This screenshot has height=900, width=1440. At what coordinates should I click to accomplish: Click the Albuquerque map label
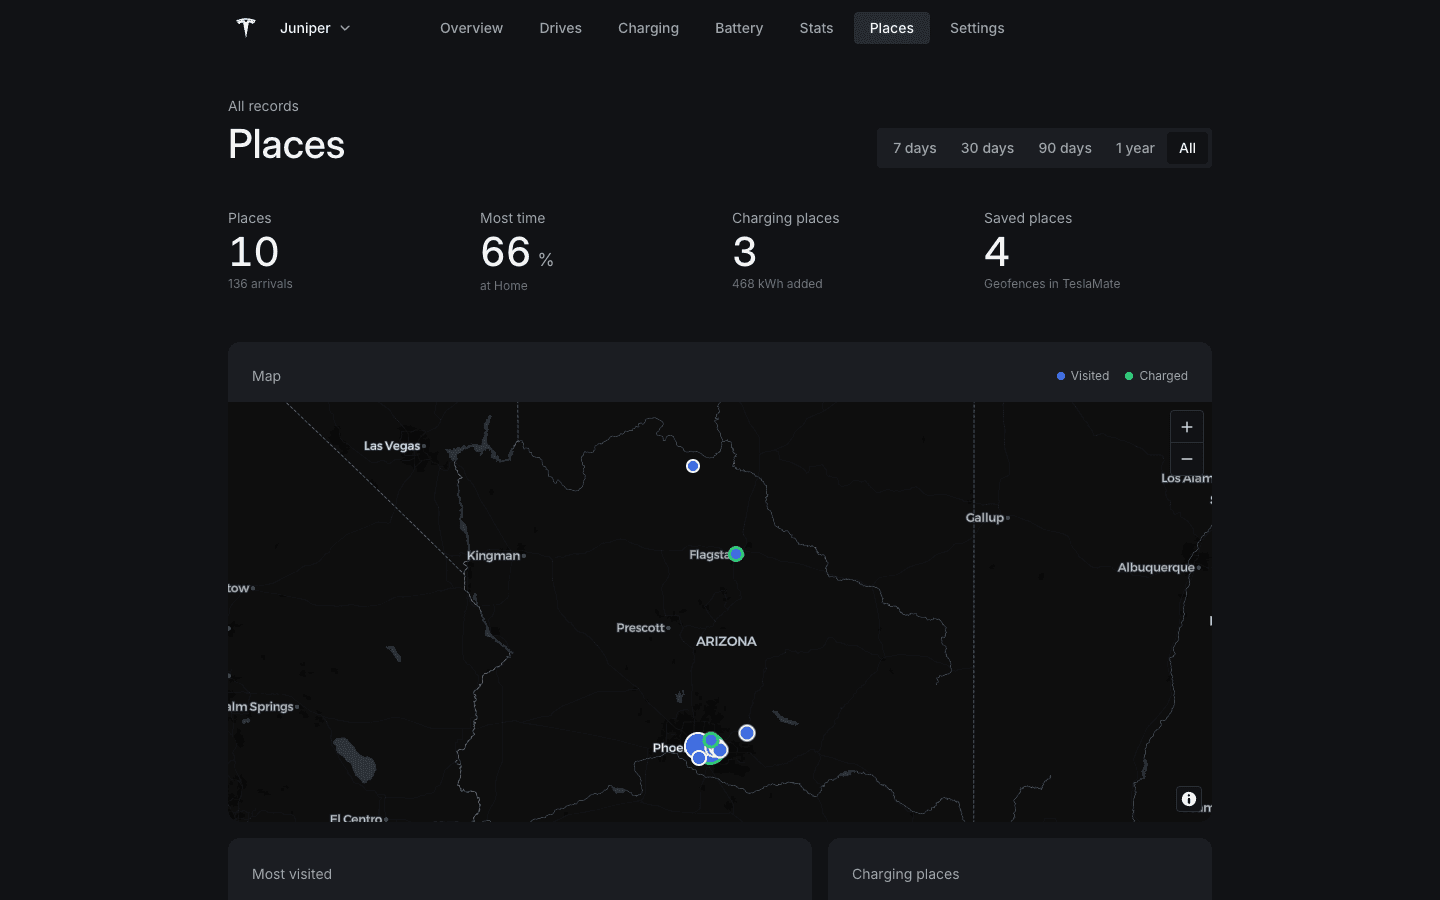pos(1156,568)
